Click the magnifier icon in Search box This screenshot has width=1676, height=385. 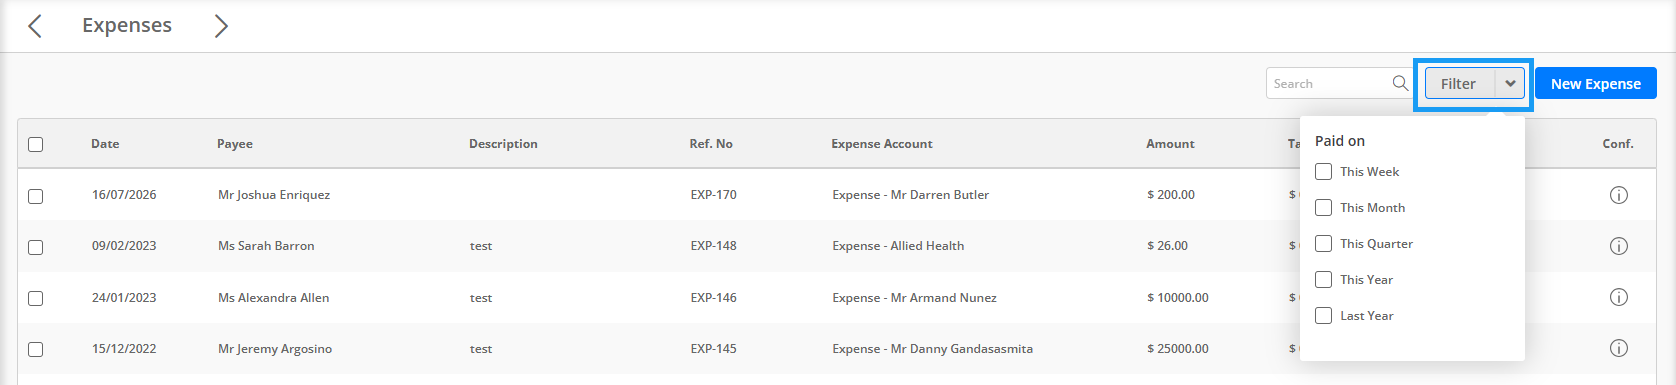[1400, 83]
